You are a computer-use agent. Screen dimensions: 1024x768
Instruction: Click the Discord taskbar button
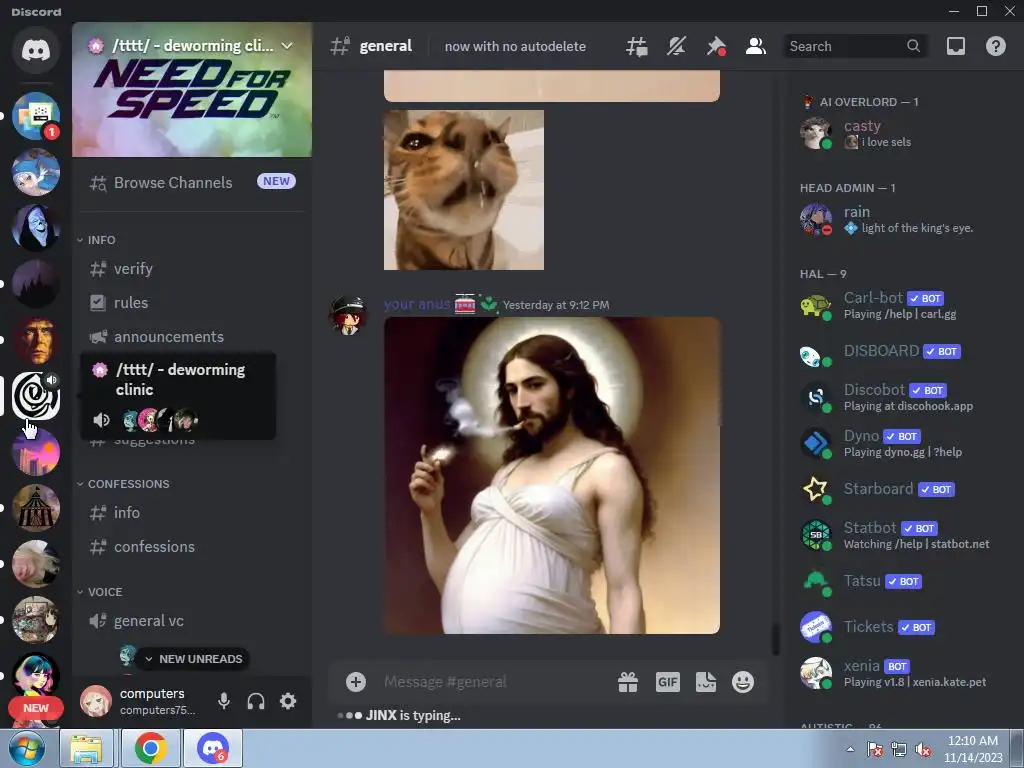click(213, 748)
